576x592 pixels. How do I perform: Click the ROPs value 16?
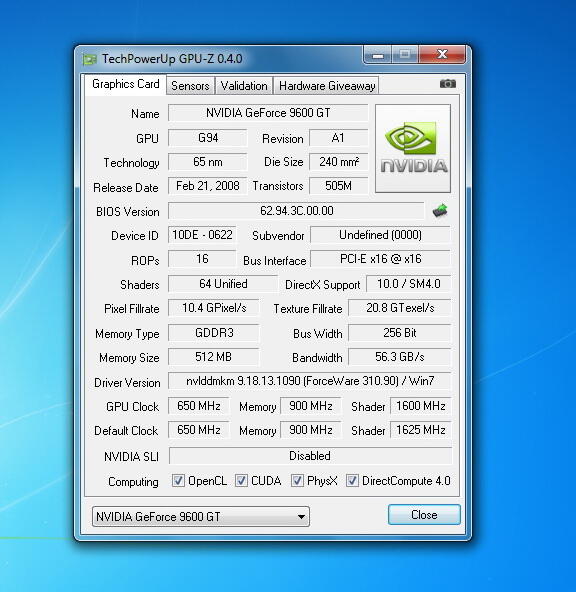point(202,259)
